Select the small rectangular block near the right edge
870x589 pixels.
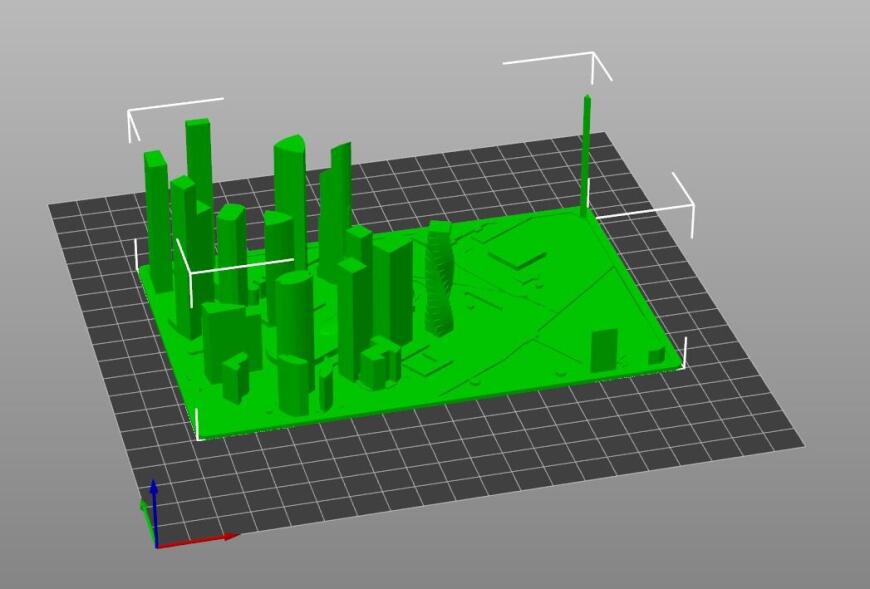605,347
